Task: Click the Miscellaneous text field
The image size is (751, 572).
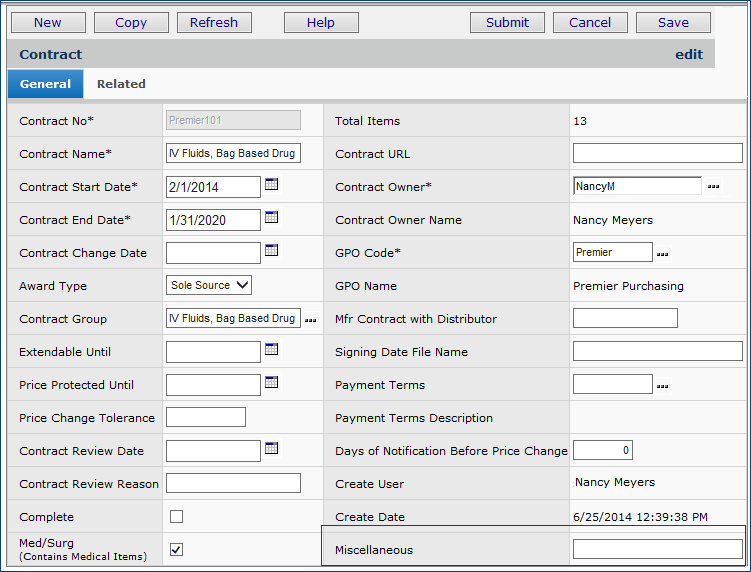Action: [657, 549]
